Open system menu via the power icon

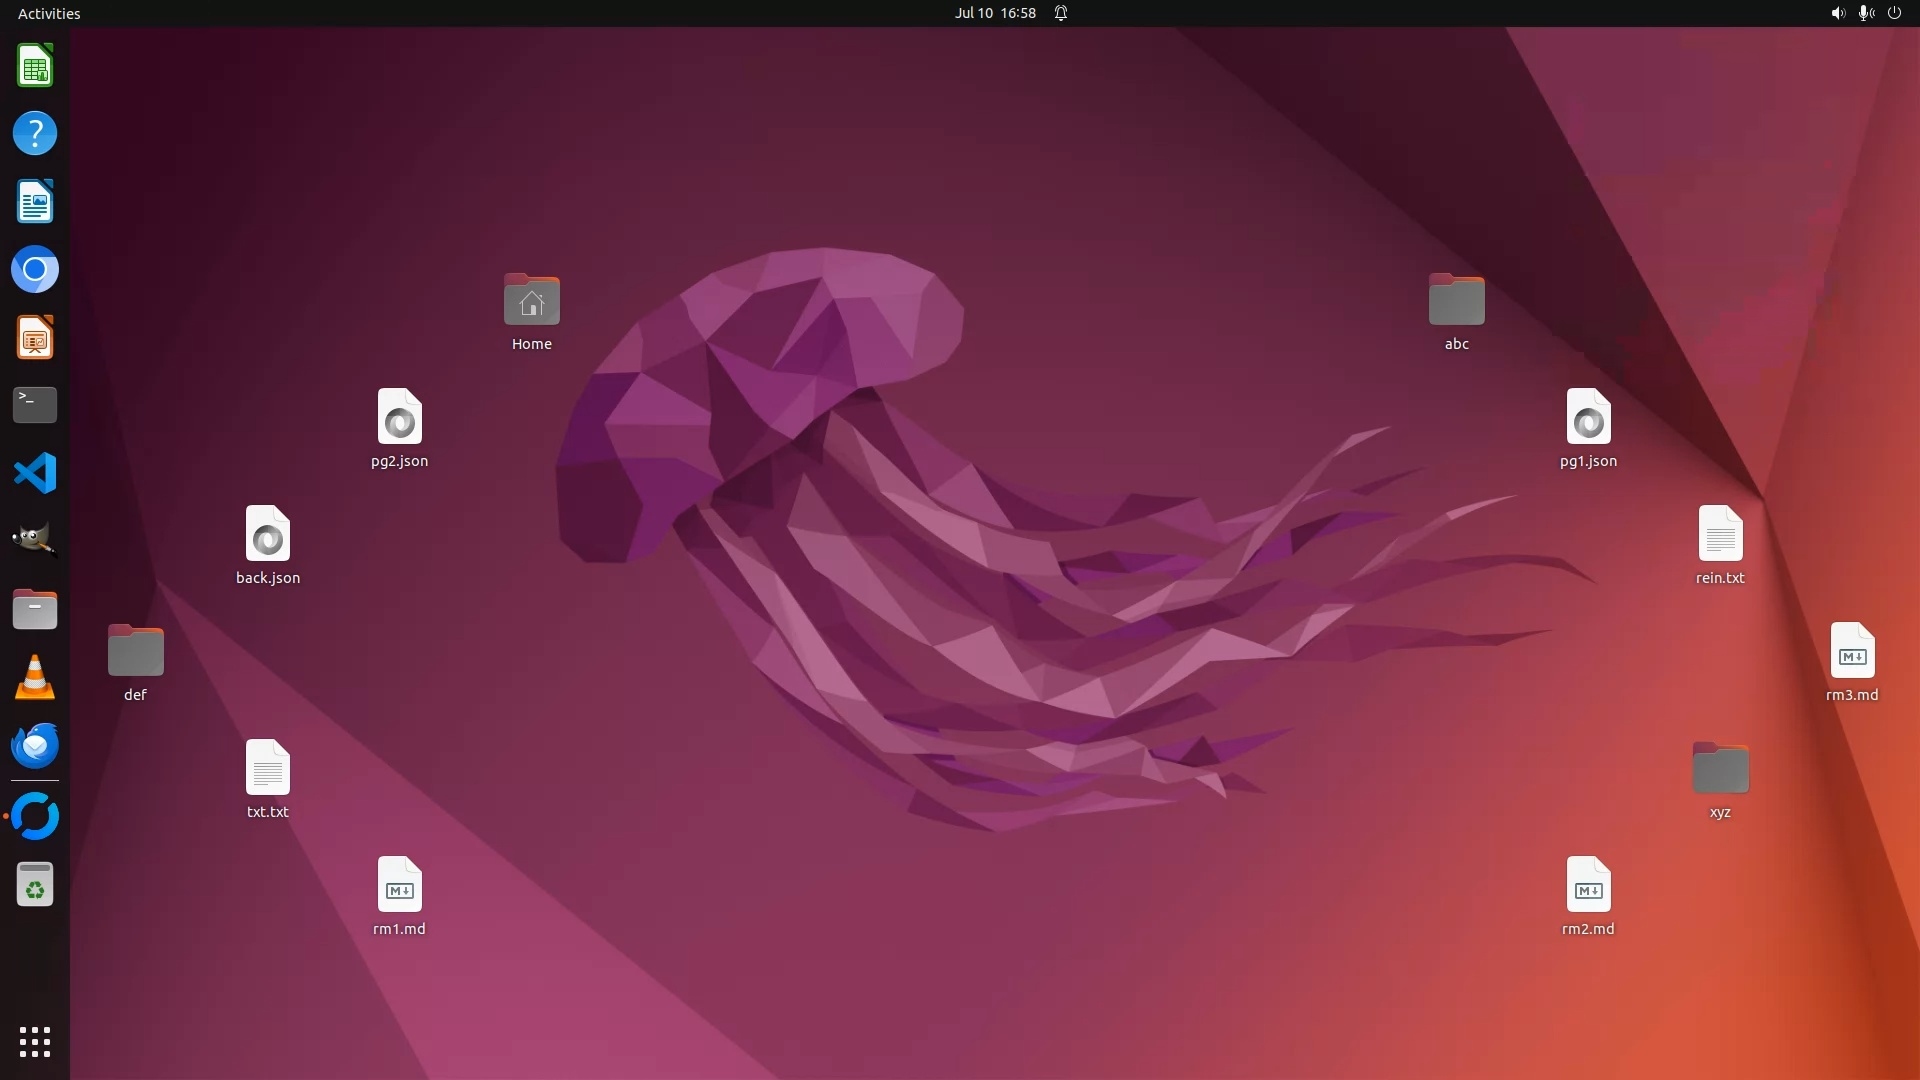pos(1894,13)
